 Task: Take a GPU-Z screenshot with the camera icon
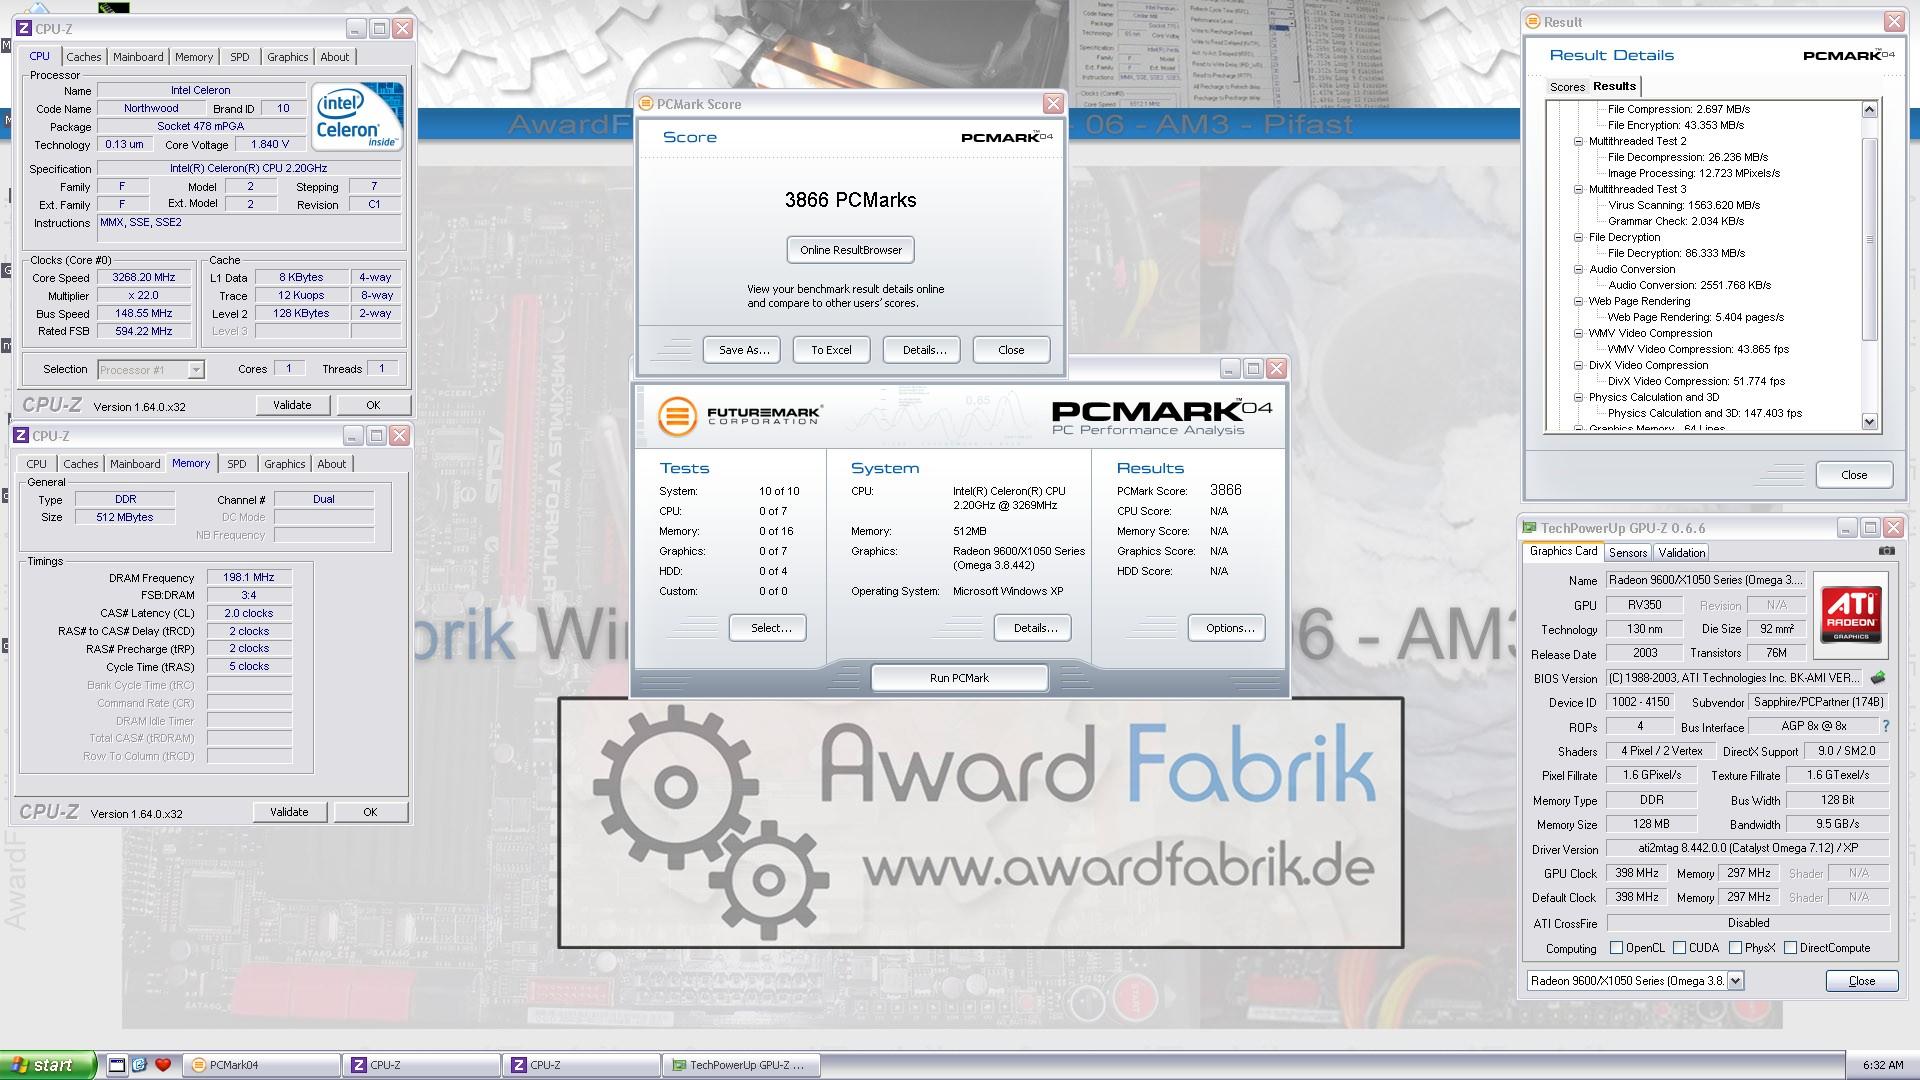1886,551
